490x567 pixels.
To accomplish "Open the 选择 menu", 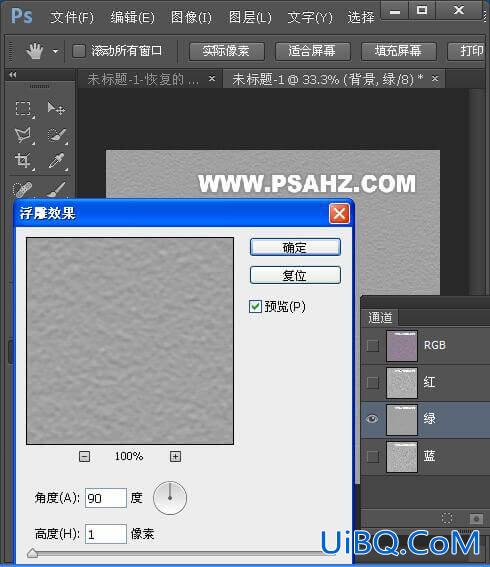I will [361, 17].
